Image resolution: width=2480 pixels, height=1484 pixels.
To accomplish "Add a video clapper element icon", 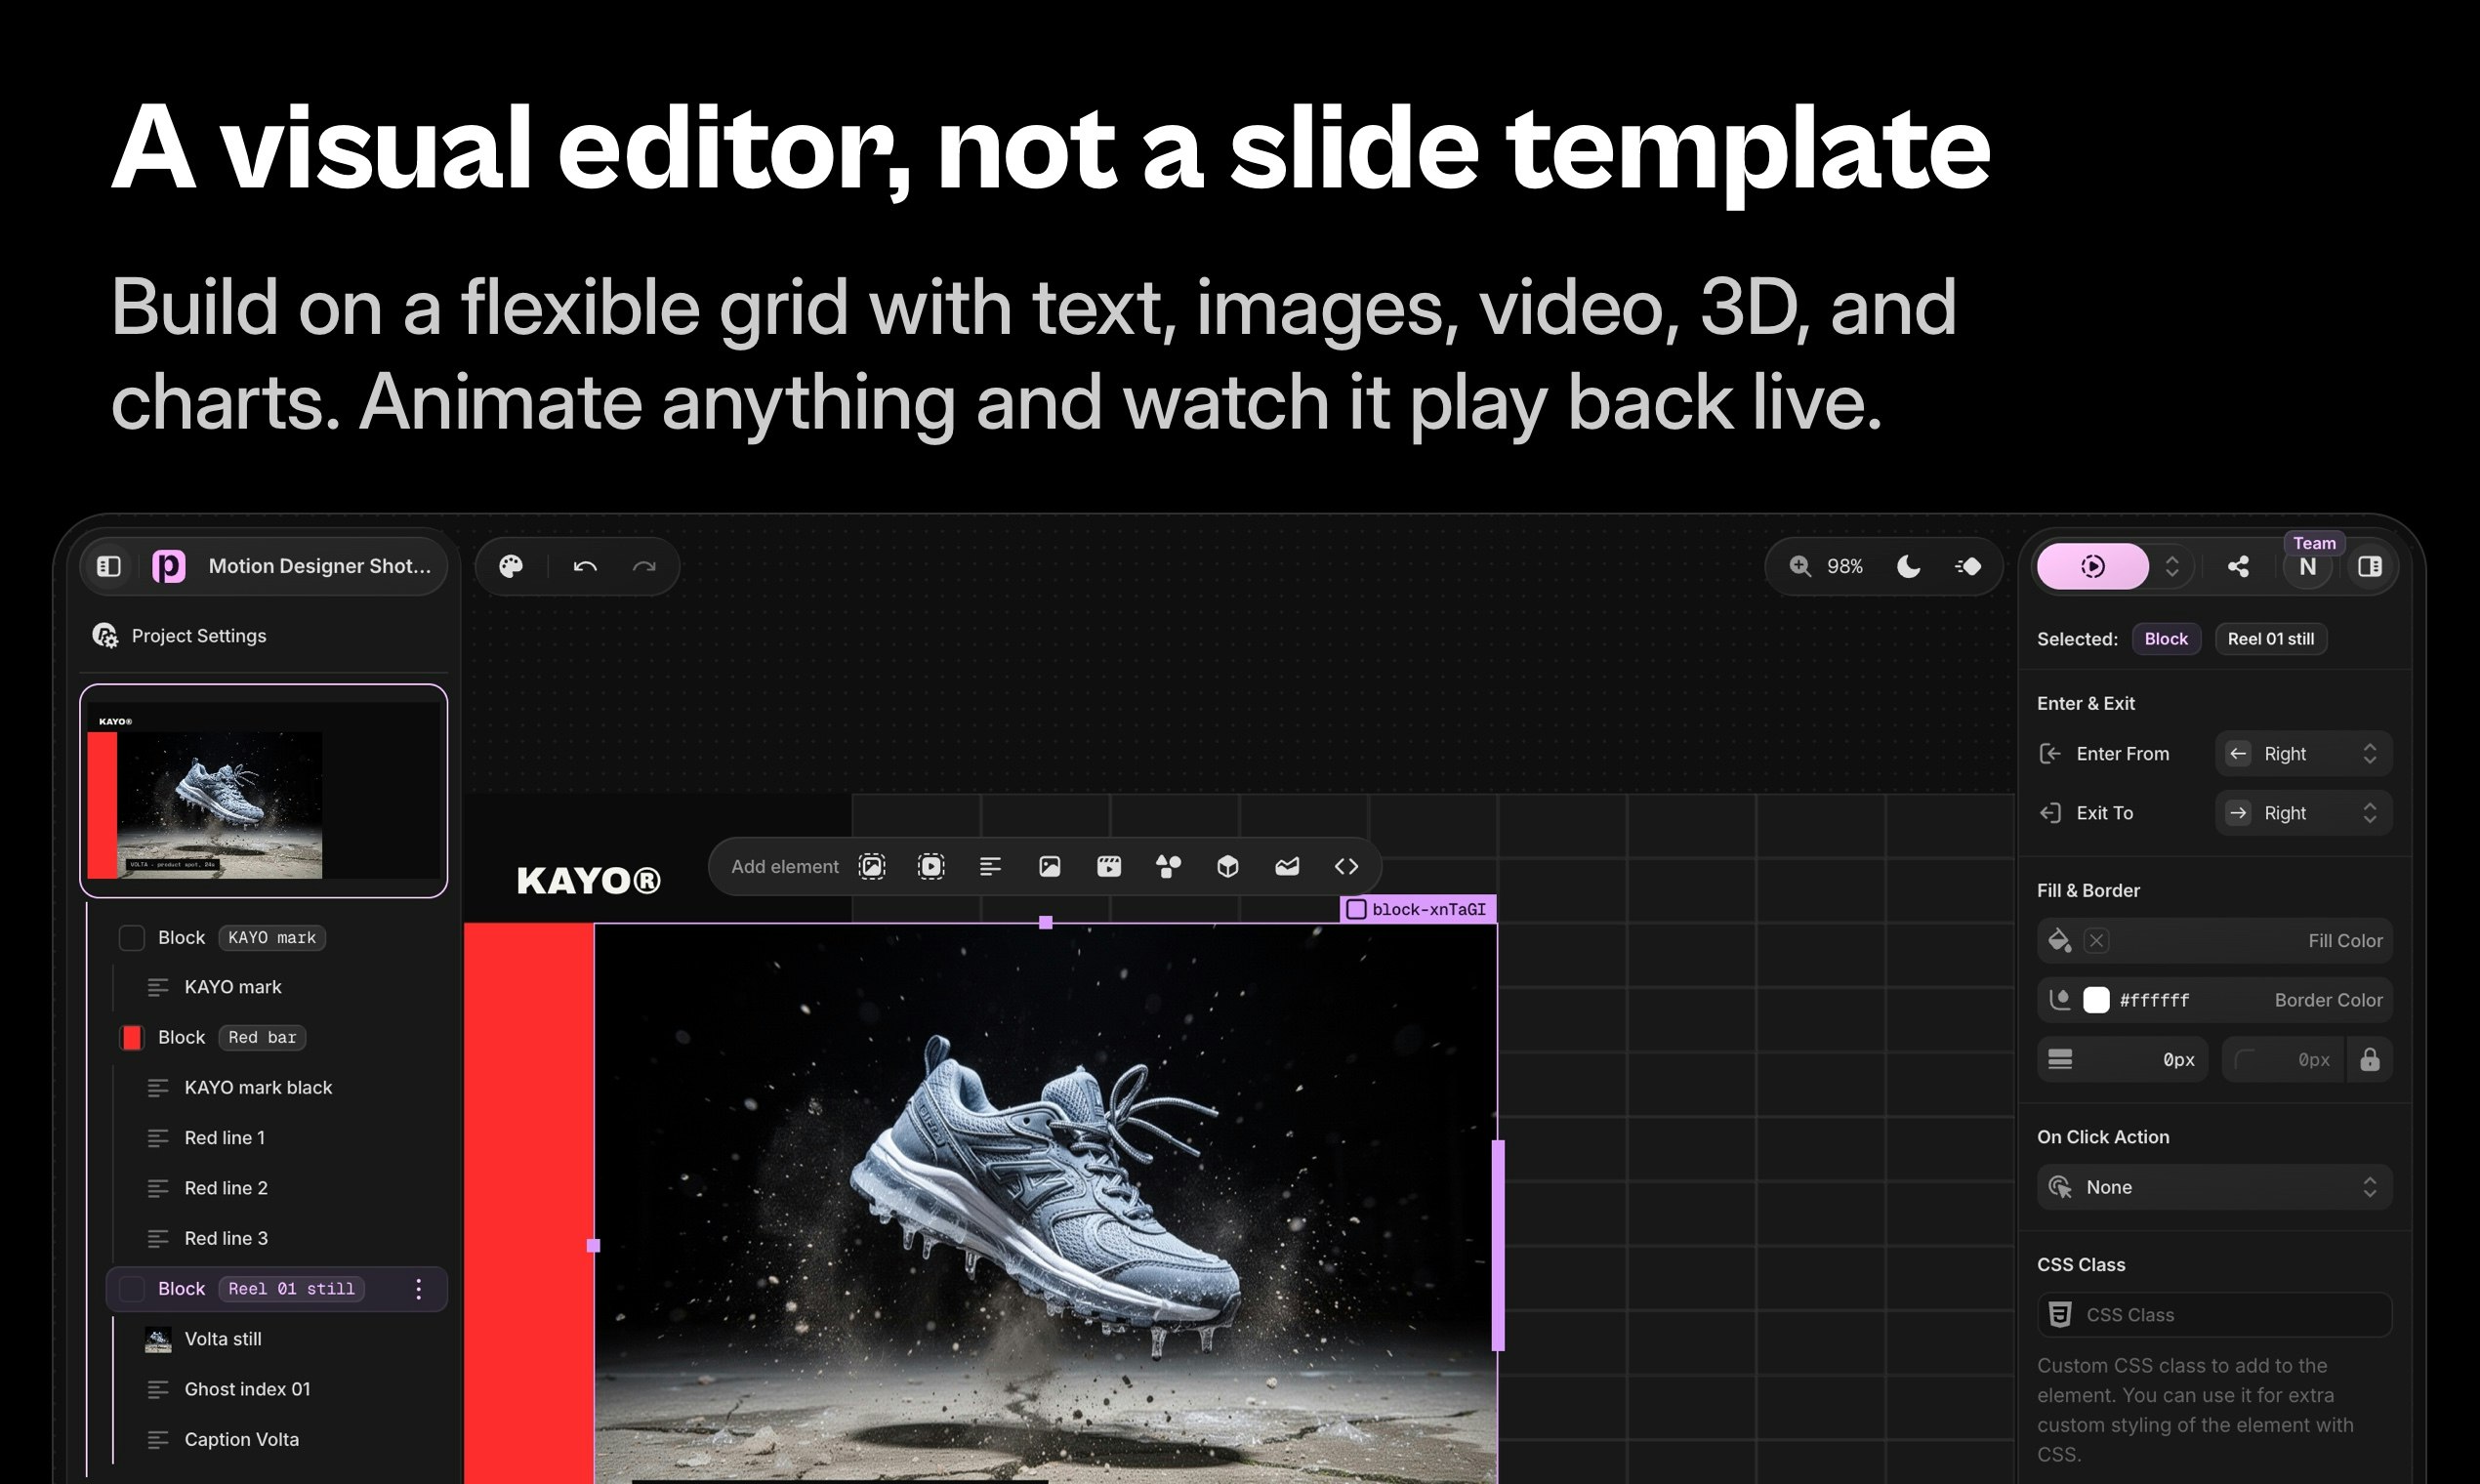I will tap(1109, 866).
